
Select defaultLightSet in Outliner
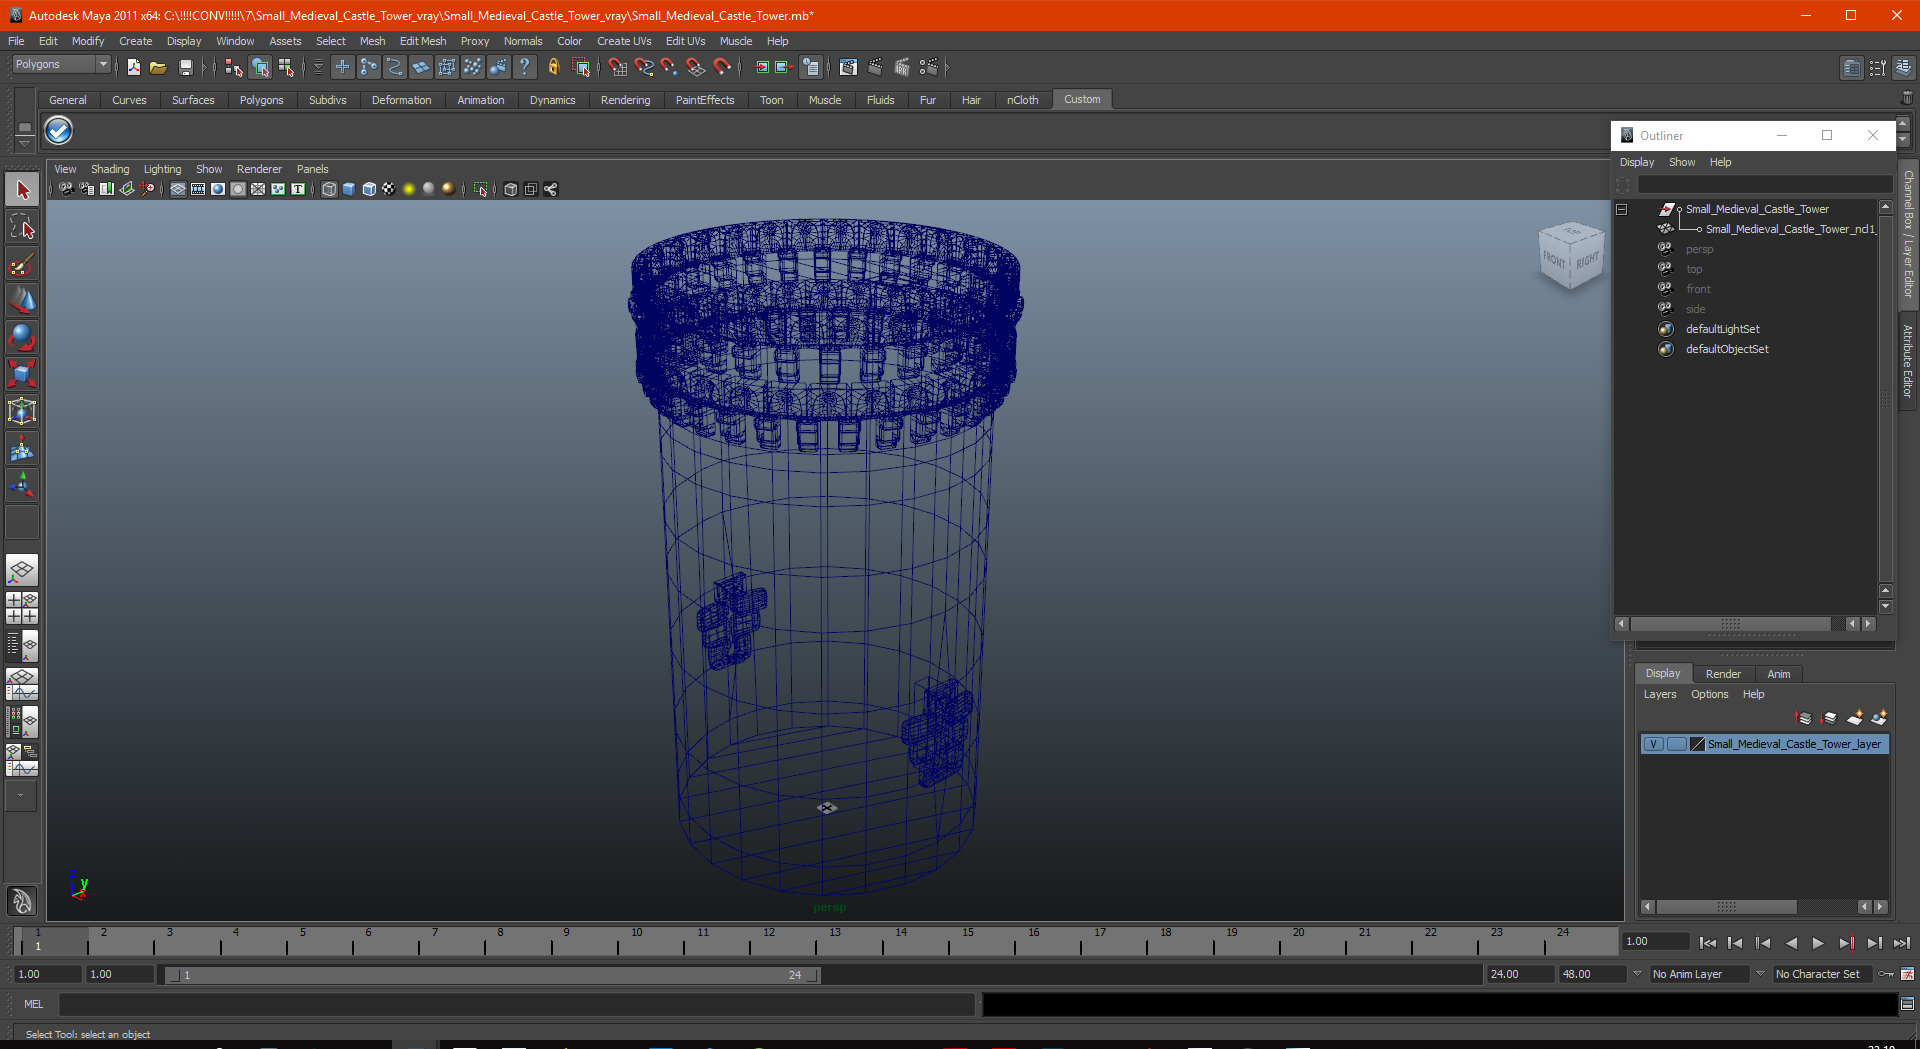click(x=1722, y=329)
